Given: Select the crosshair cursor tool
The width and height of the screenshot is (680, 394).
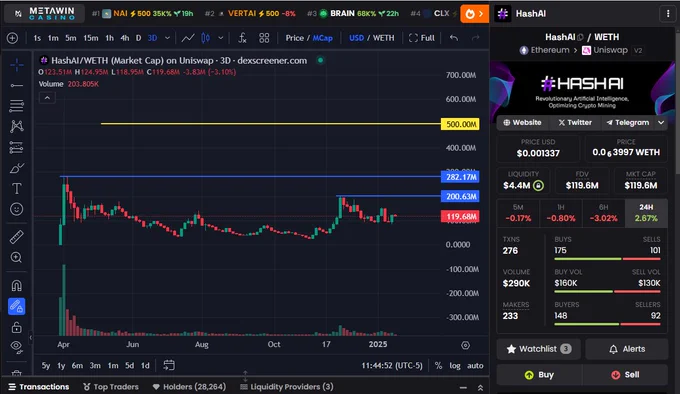Looking at the screenshot, I should (16, 65).
